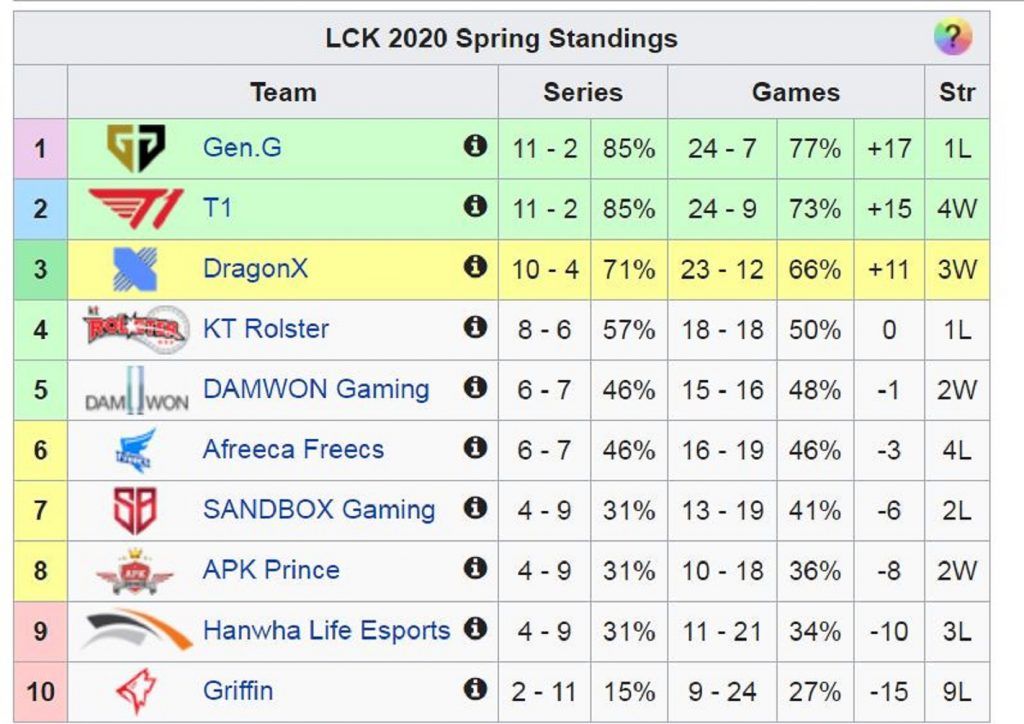Click the DAMWON Gaming logo

tap(135, 392)
